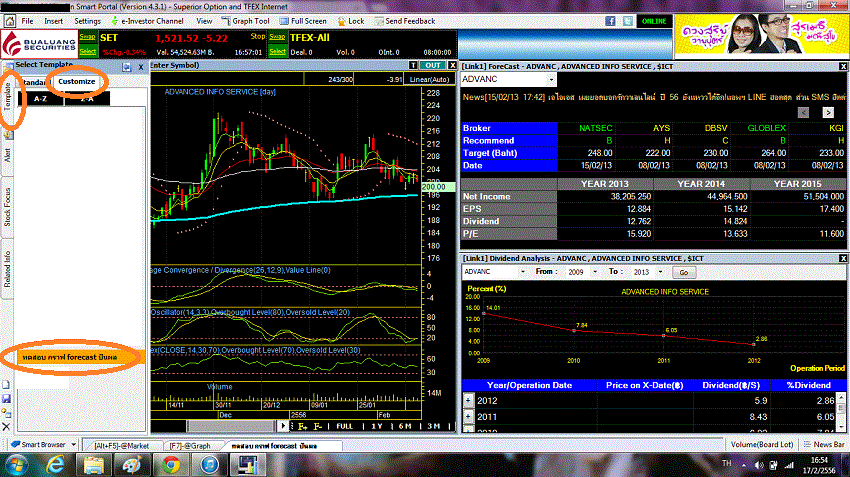Click the Graph Tool toolbar item

coord(246,21)
